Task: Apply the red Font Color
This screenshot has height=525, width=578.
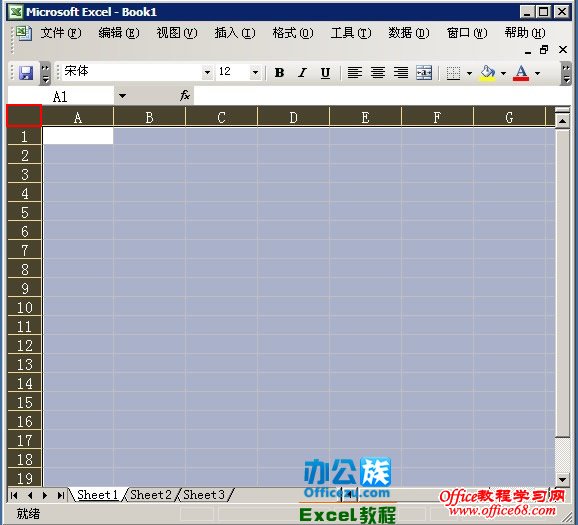Action: click(521, 73)
